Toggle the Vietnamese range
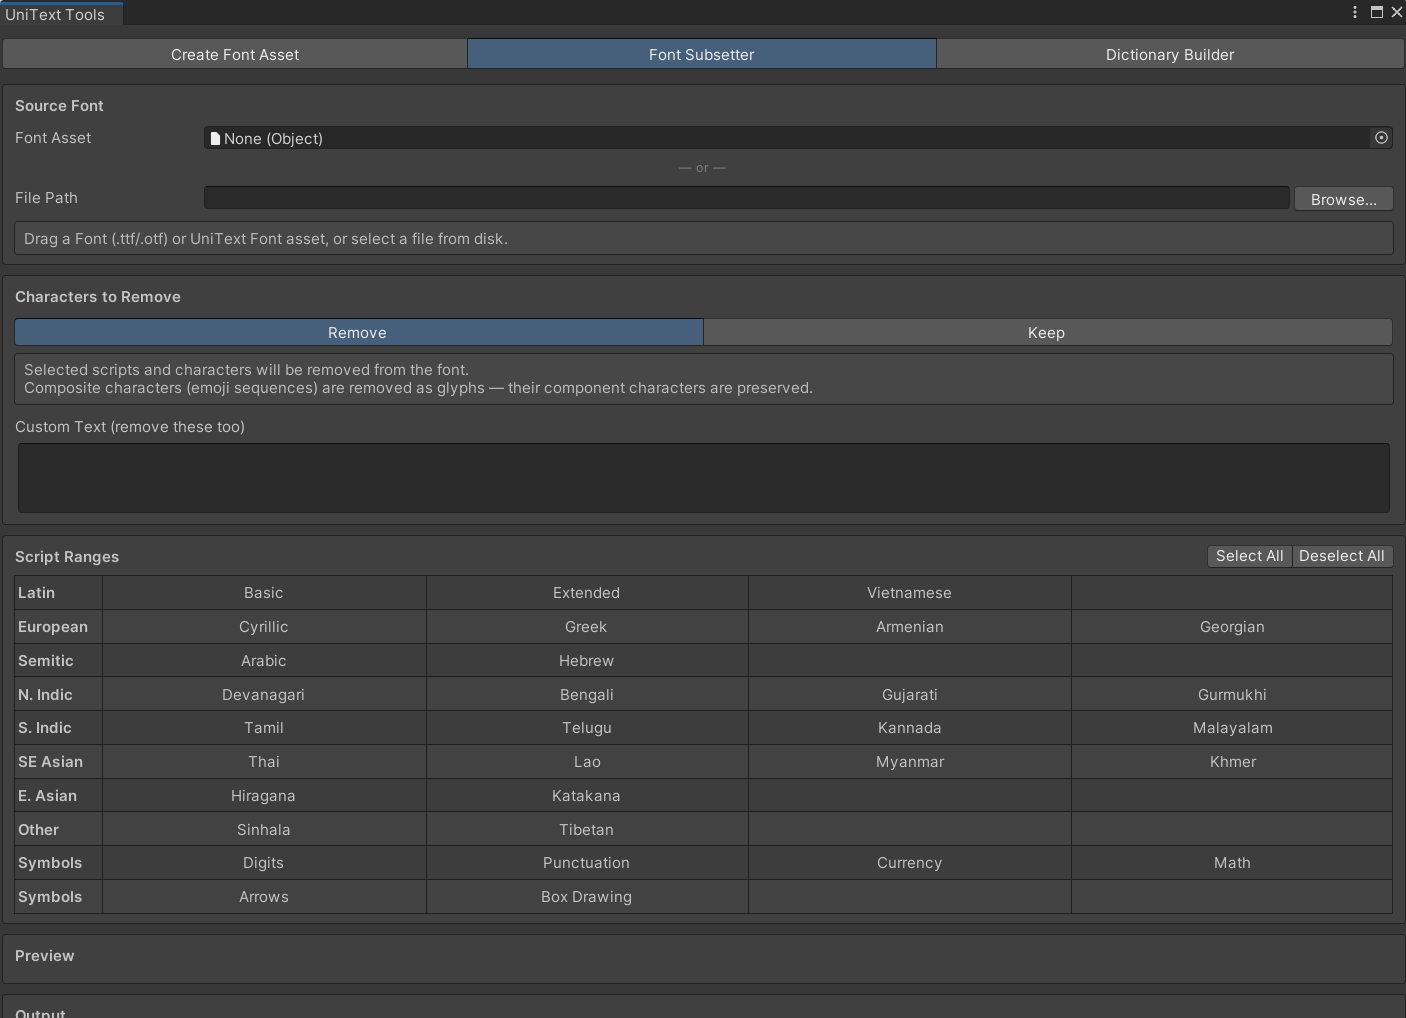 (x=910, y=593)
